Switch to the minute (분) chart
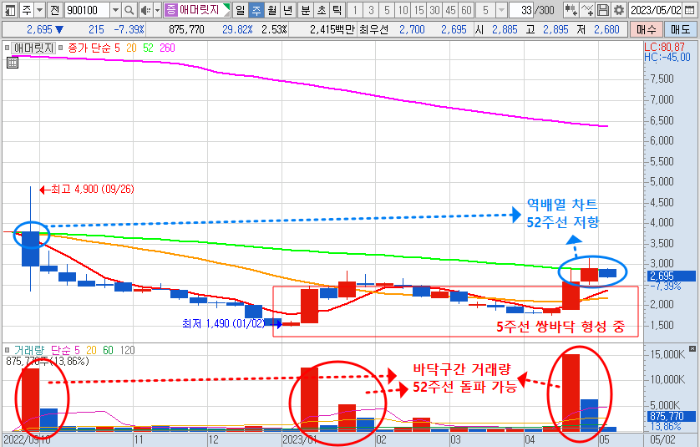Viewport: 700px width, 447px height. click(306, 10)
